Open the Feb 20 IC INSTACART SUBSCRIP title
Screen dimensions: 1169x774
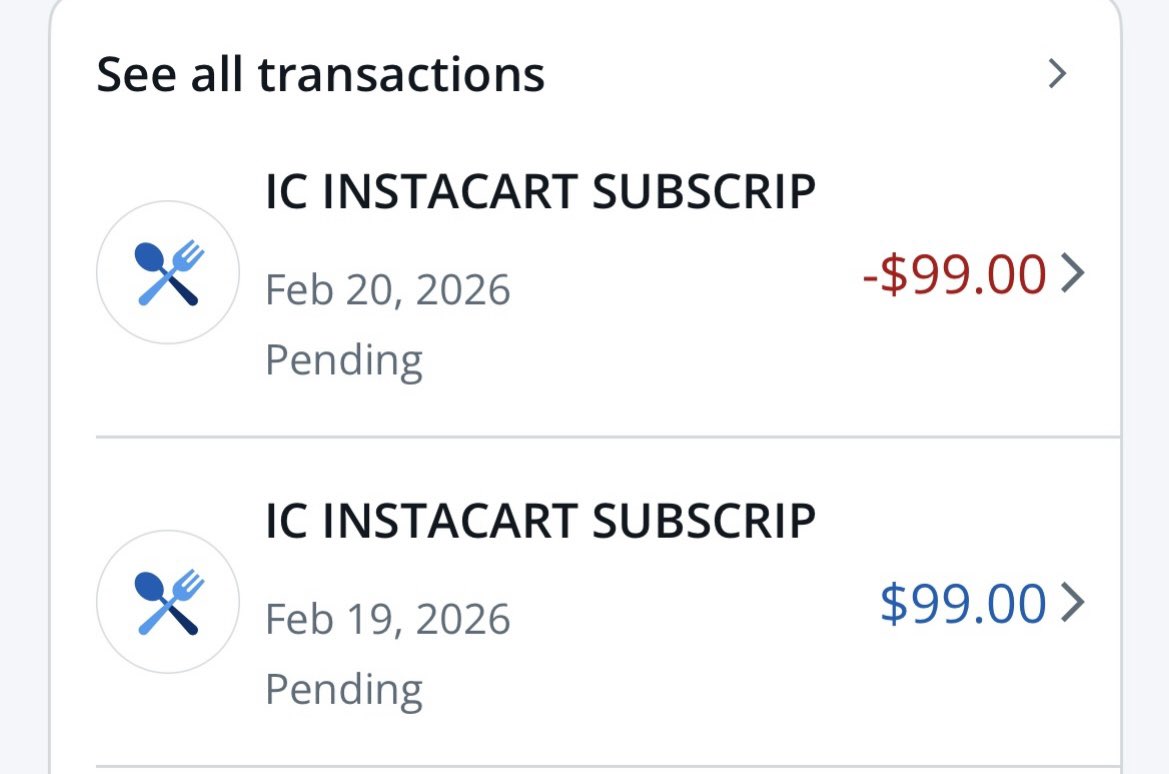540,192
